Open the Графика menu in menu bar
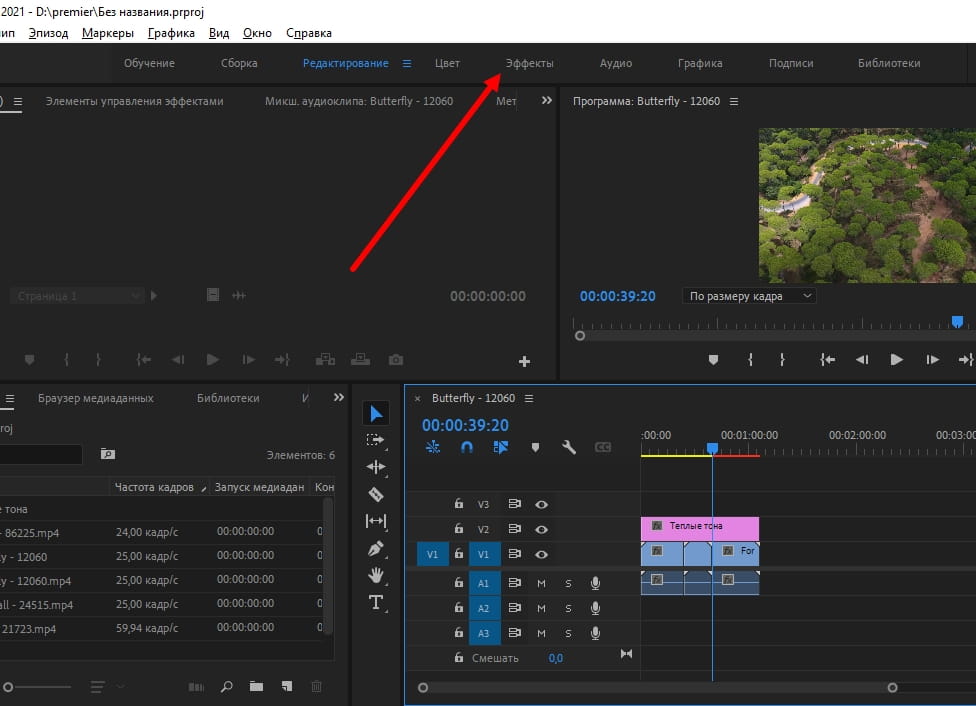The height and width of the screenshot is (706, 976). coord(171,33)
